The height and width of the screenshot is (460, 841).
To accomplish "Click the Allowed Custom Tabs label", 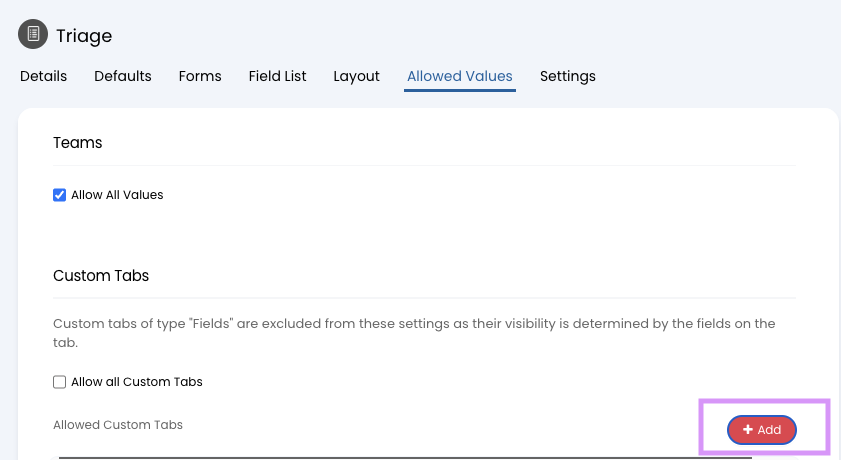I will tap(118, 425).
